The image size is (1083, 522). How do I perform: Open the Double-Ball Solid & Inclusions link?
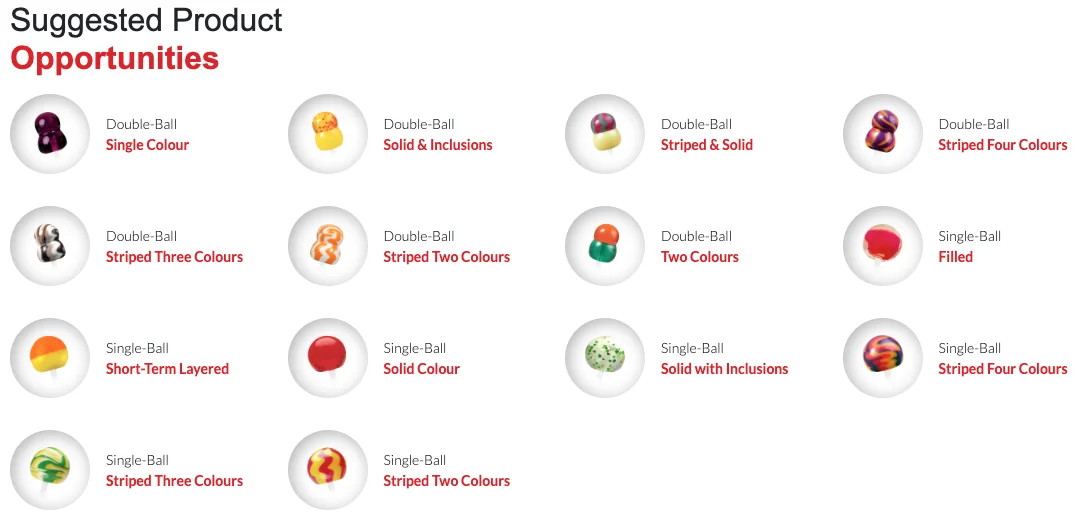coord(438,145)
